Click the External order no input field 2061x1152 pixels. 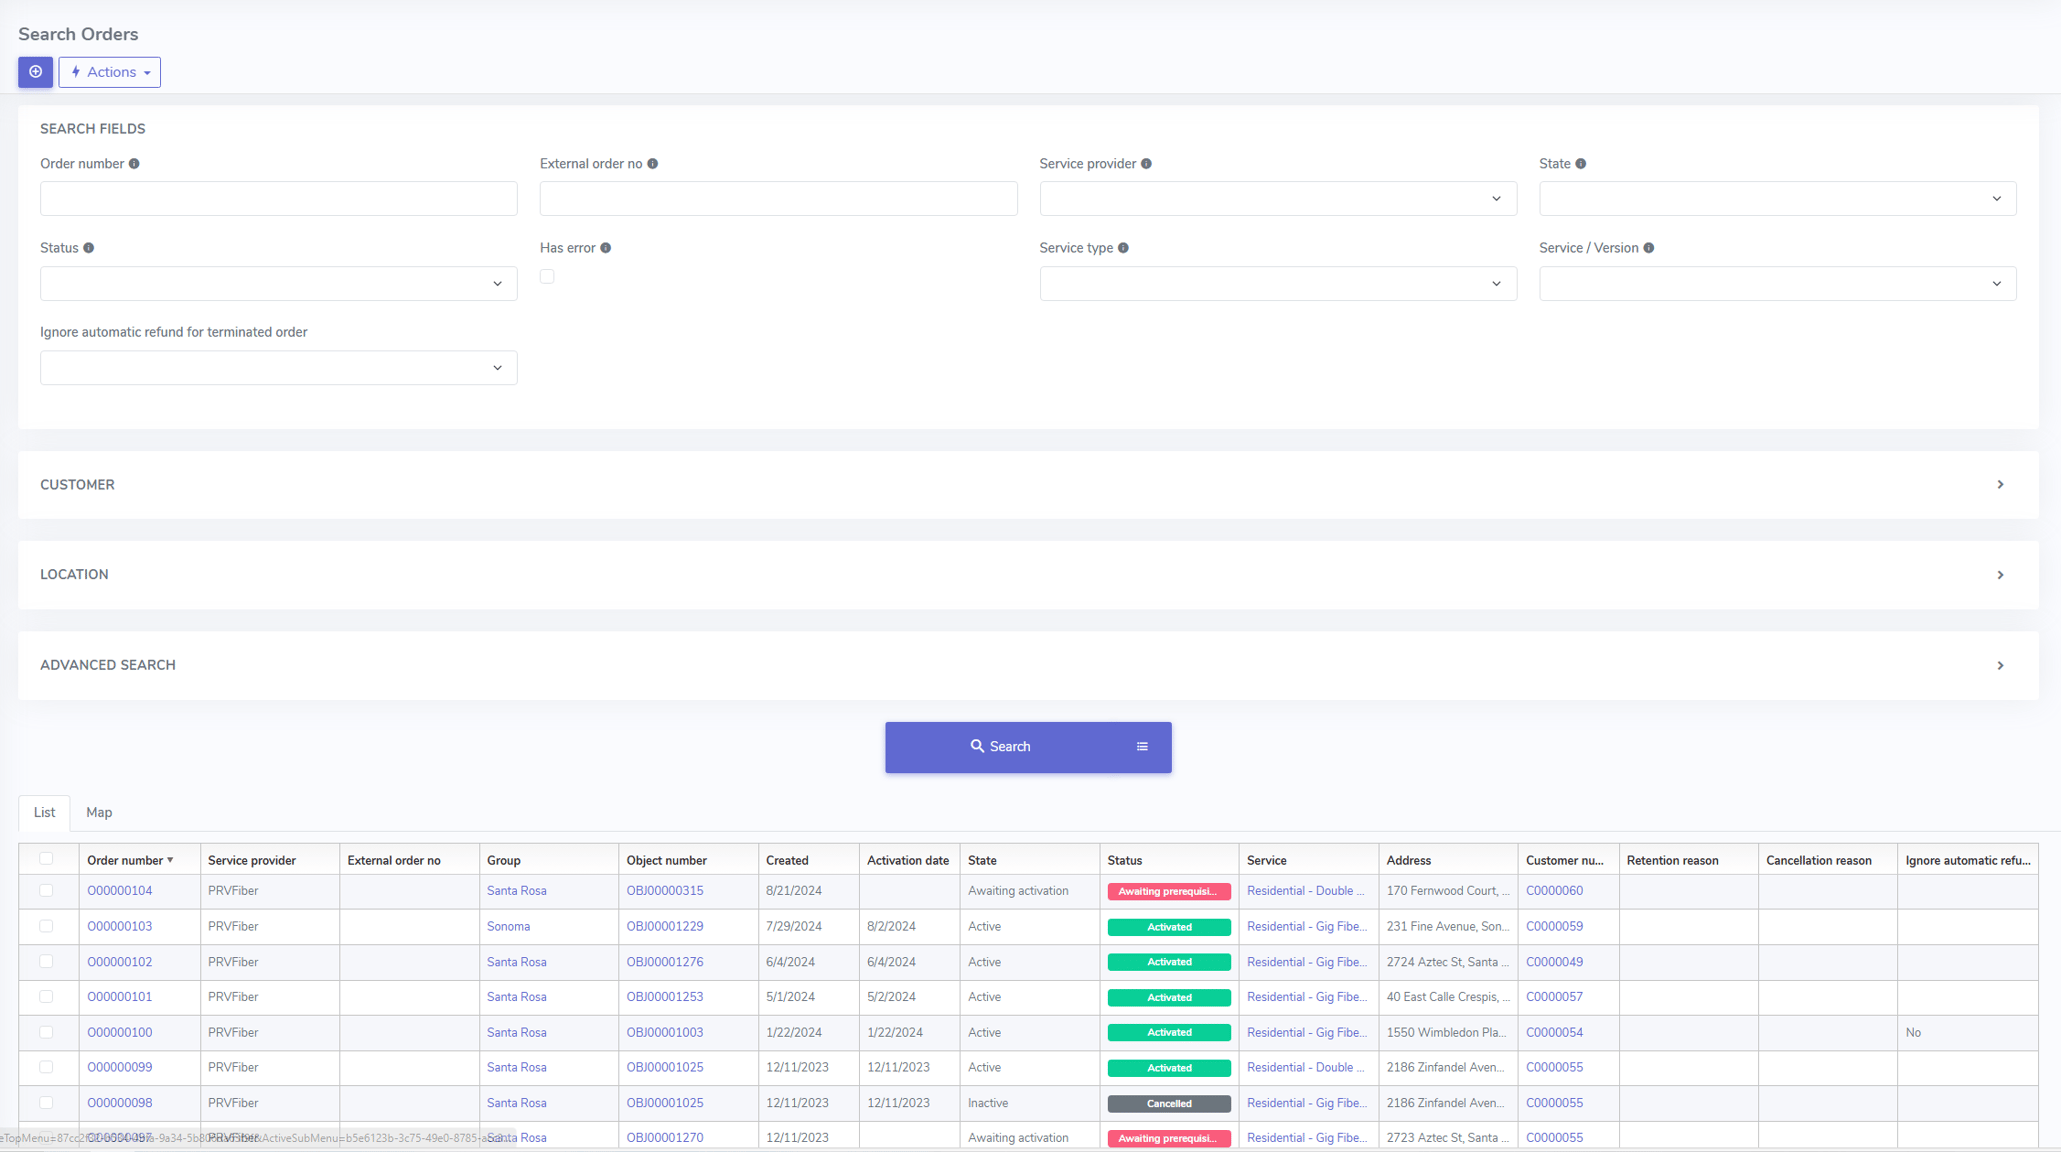[x=778, y=198]
